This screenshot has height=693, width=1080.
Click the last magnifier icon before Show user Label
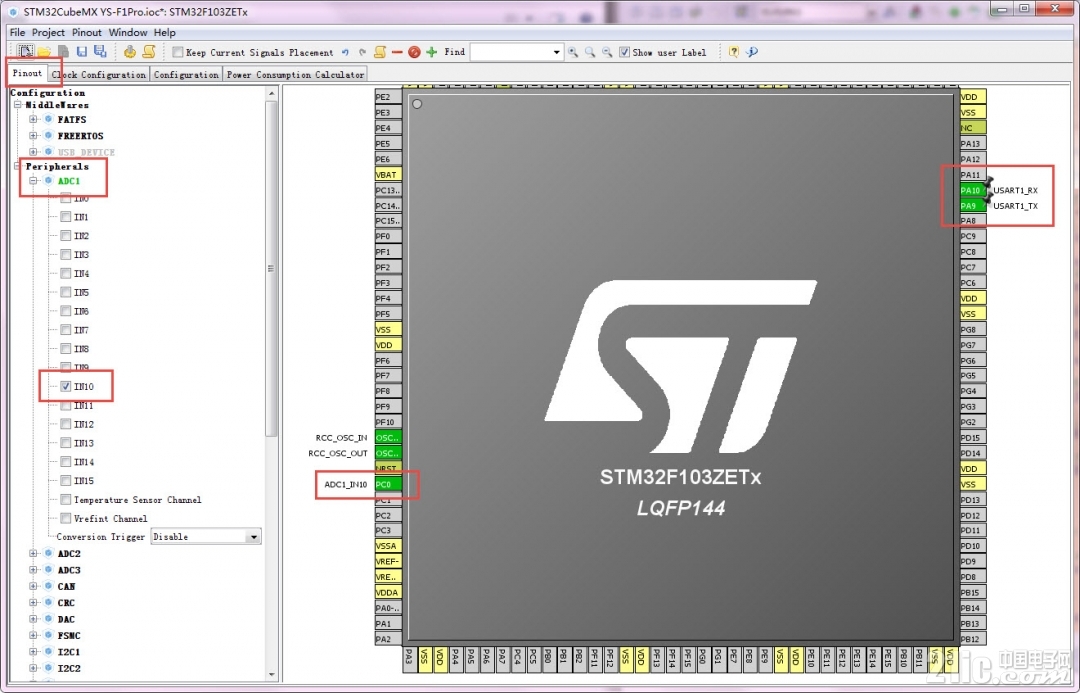[x=607, y=52]
